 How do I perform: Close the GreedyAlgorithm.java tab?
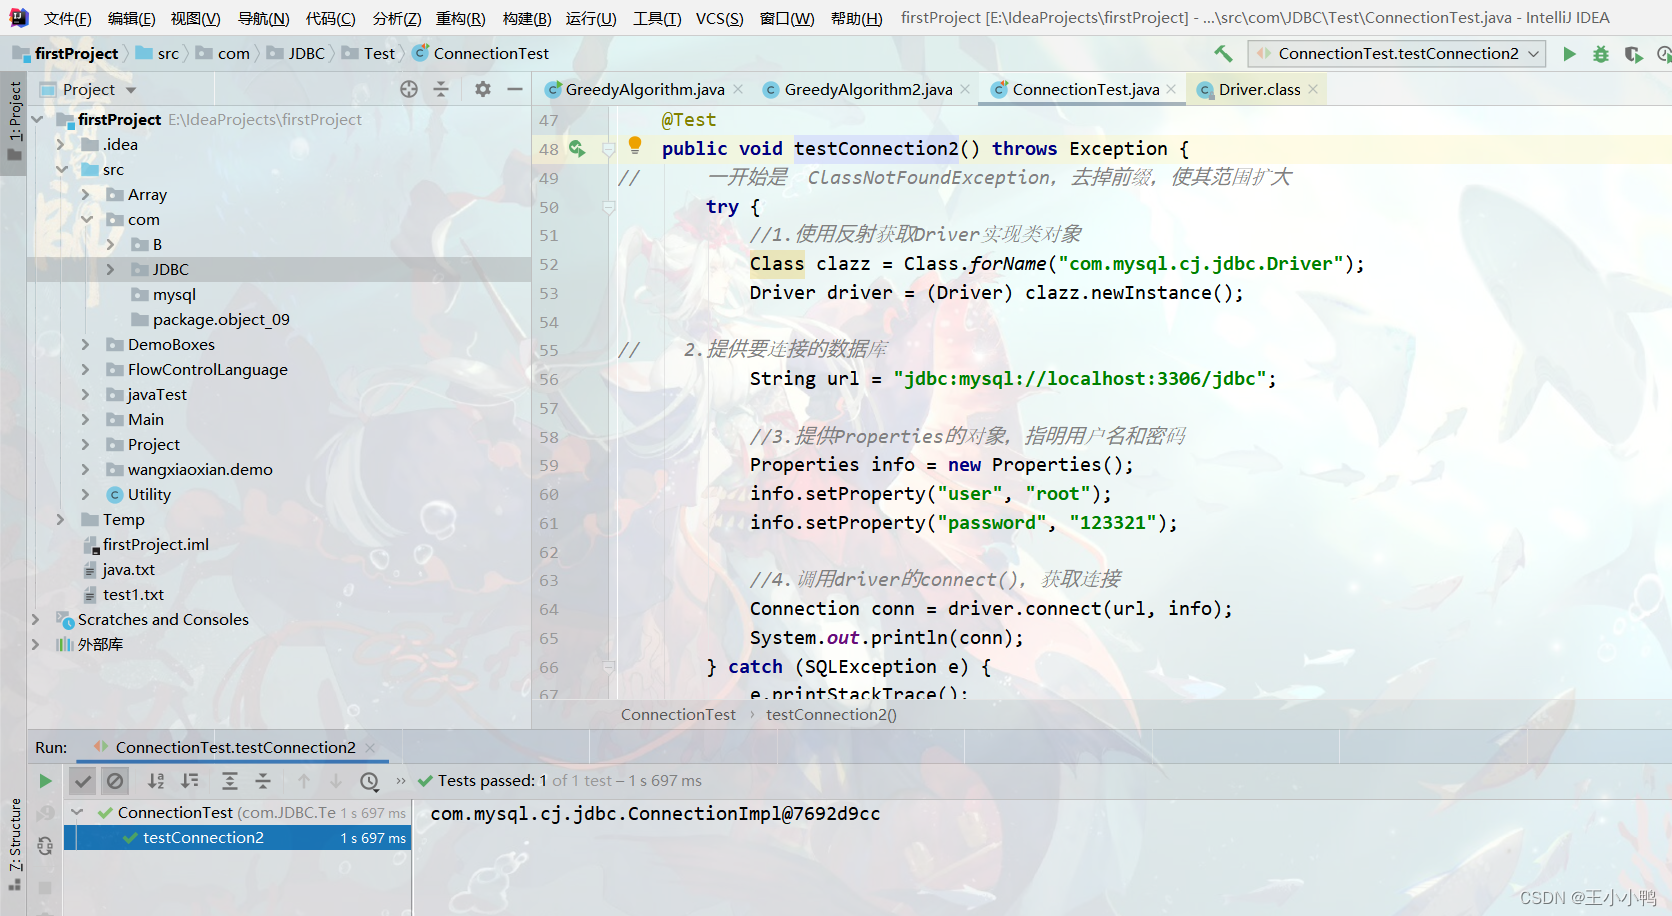738,89
